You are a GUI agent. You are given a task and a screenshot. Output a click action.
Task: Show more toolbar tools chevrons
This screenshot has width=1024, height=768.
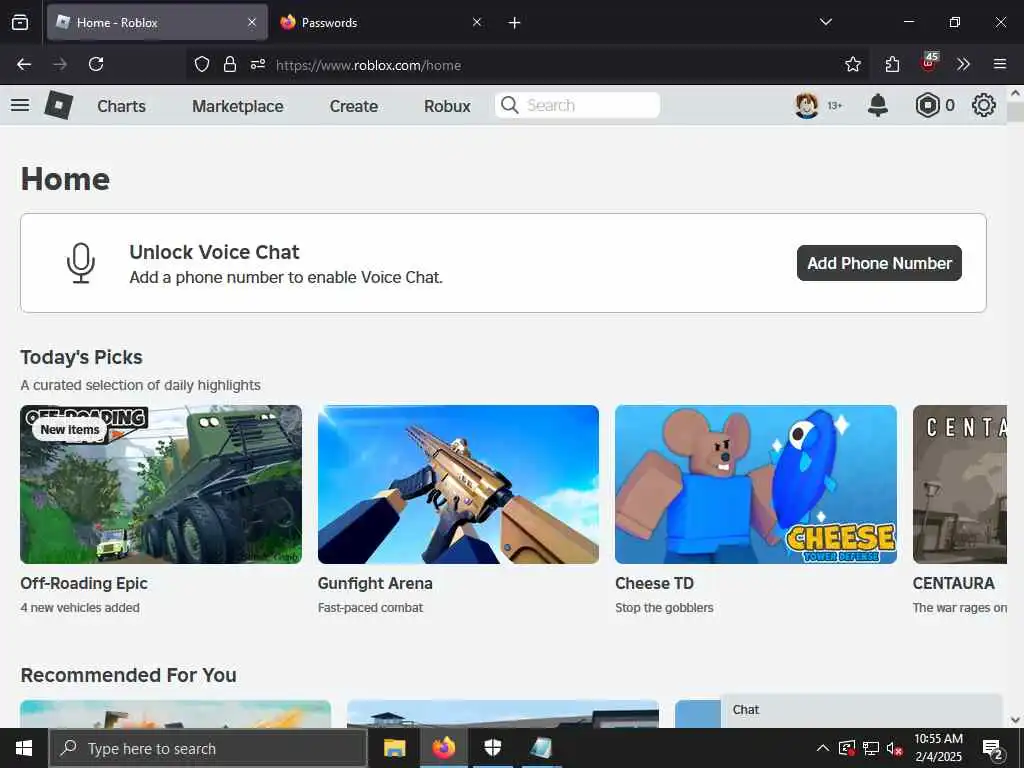click(963, 64)
